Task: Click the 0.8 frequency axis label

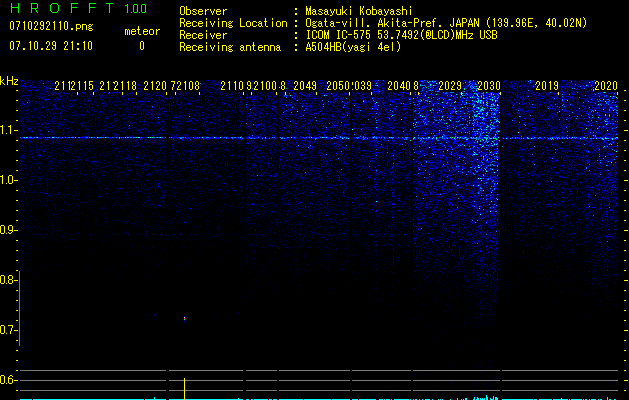Action: click(9, 280)
